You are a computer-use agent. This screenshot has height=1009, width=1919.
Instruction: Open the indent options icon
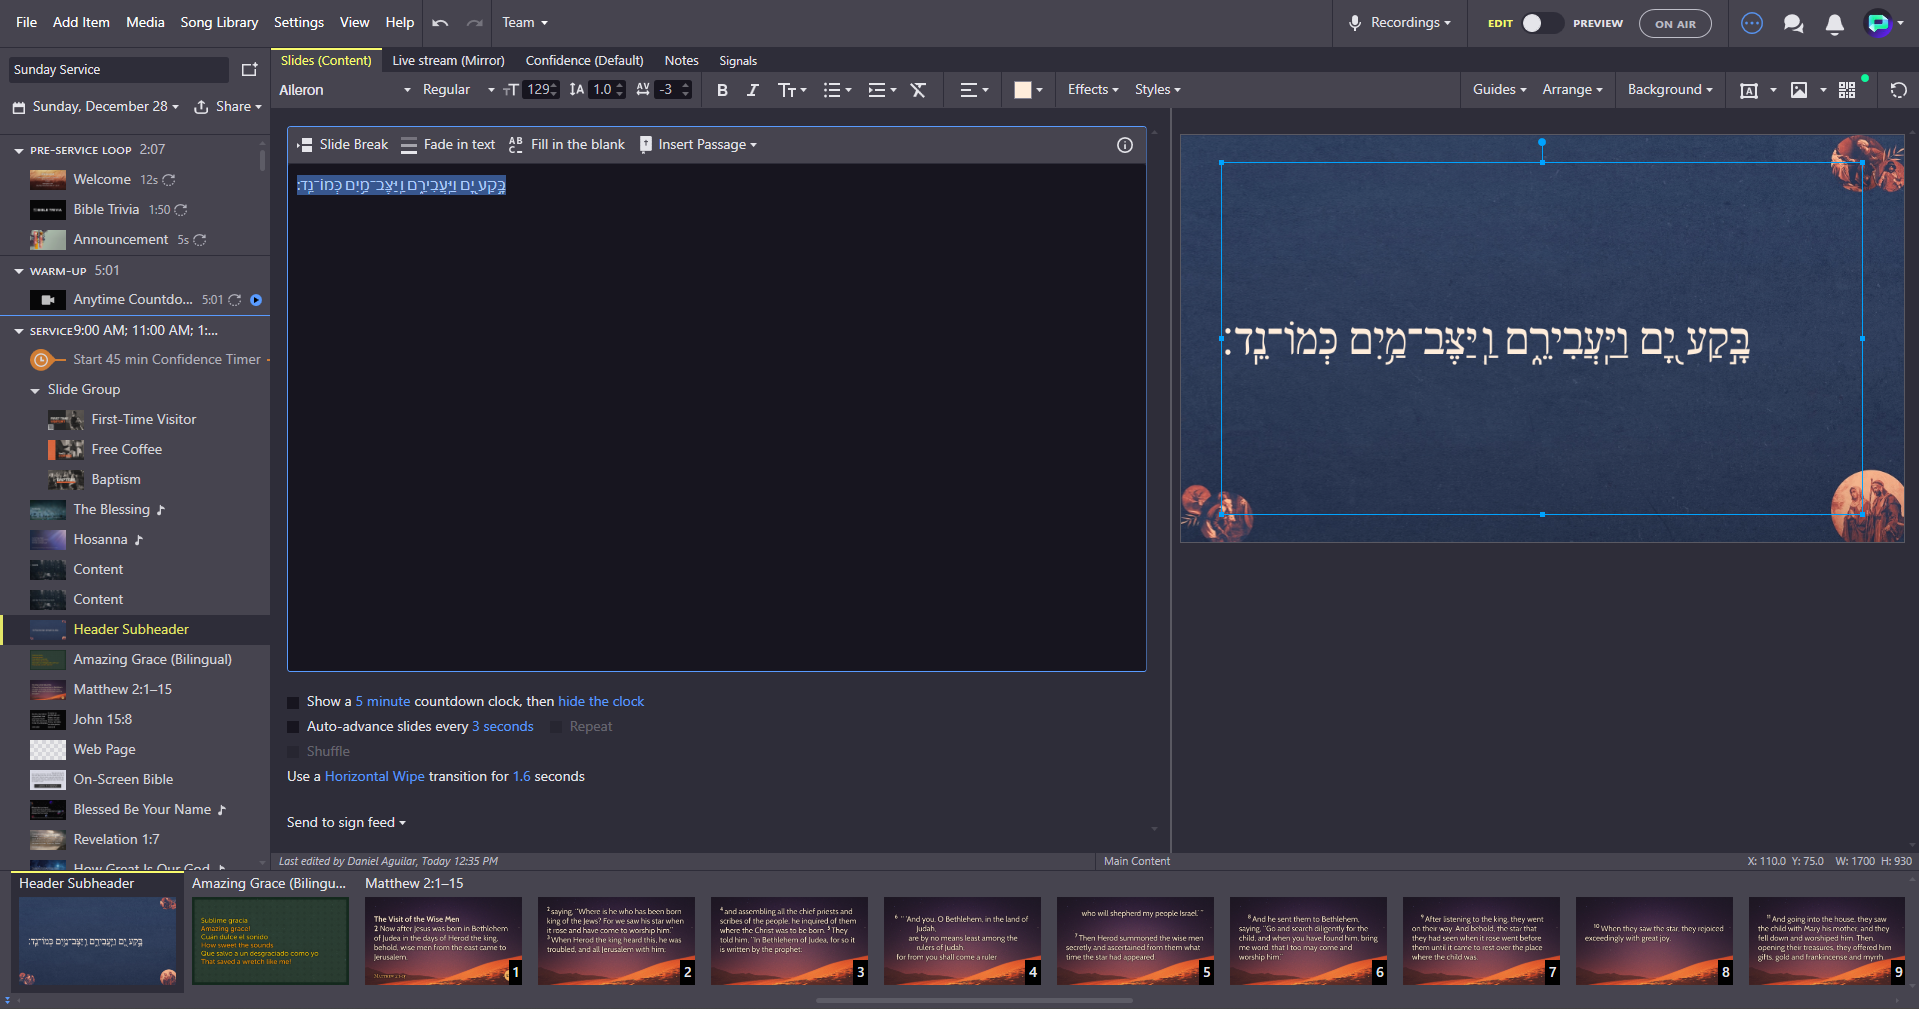click(882, 90)
